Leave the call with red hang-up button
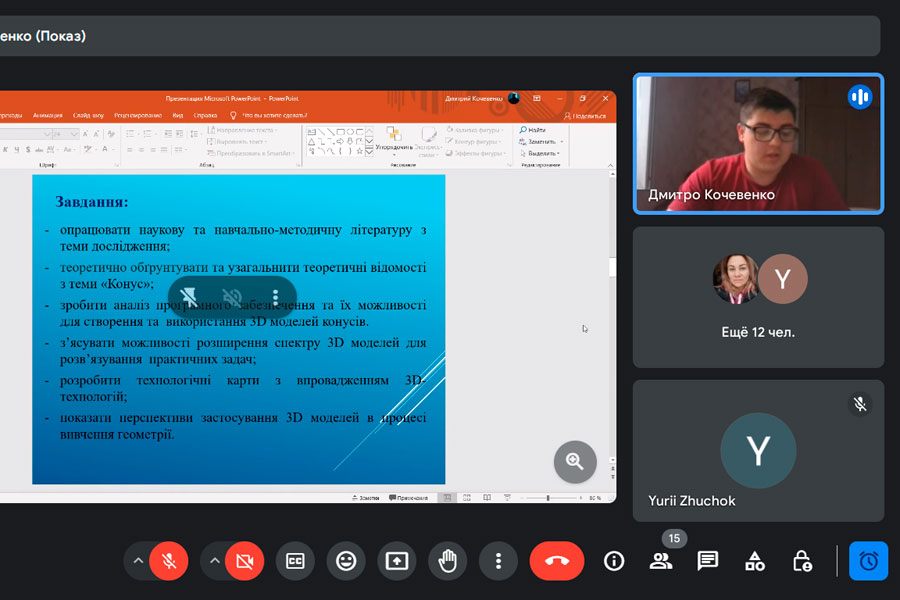 coord(557,561)
